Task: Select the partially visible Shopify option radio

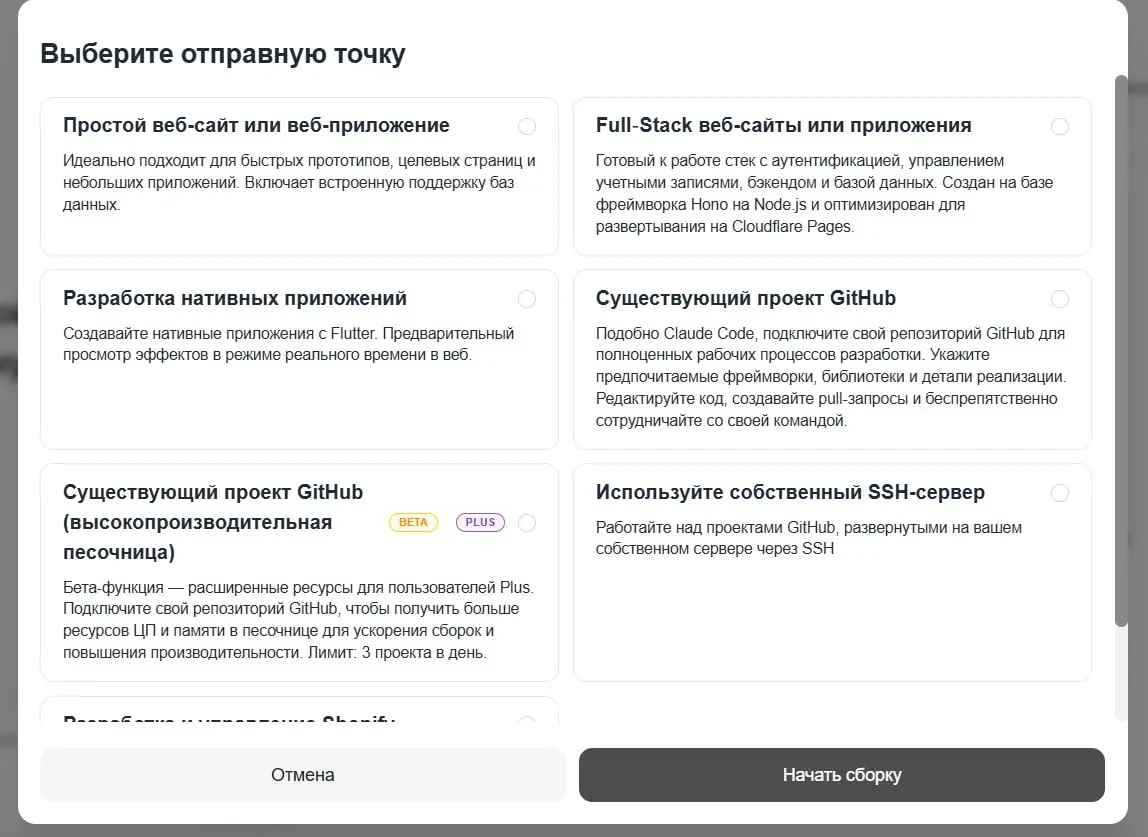Action: (527, 722)
